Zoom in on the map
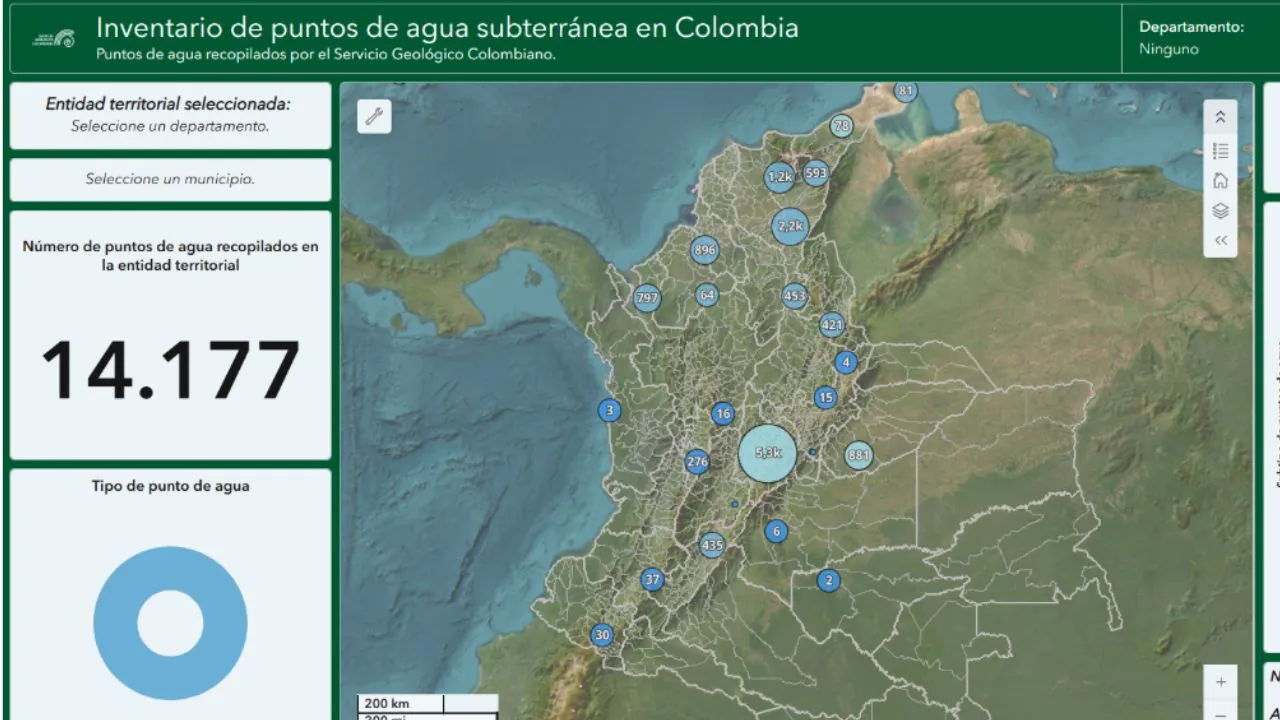 [x=1221, y=682]
